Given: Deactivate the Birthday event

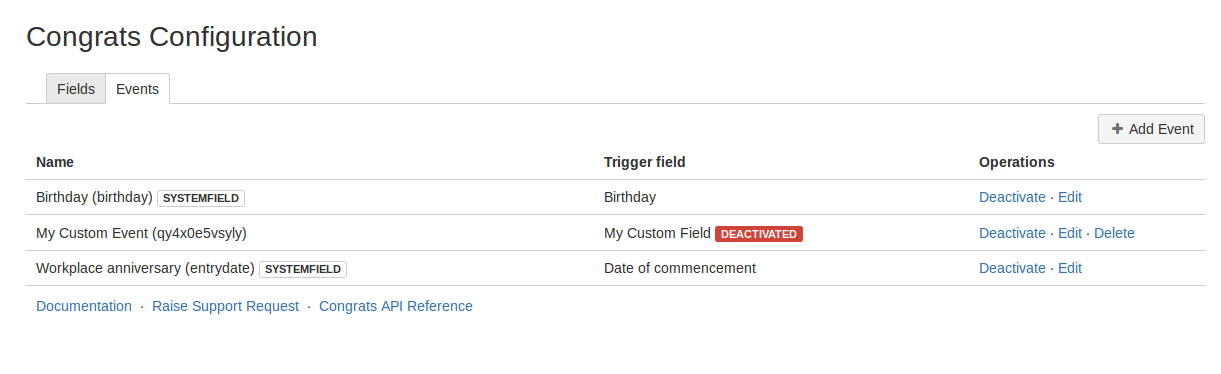Looking at the screenshot, I should coord(1012,197).
